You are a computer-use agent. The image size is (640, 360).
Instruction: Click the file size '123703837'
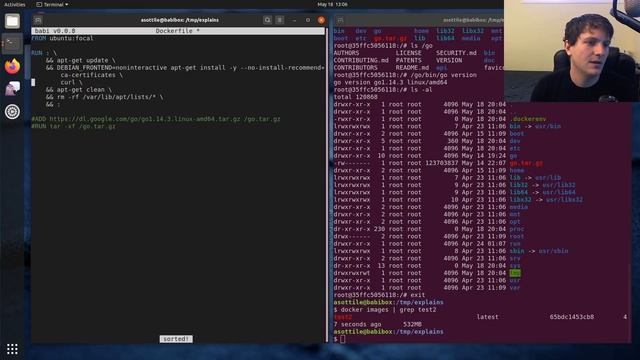coord(442,163)
